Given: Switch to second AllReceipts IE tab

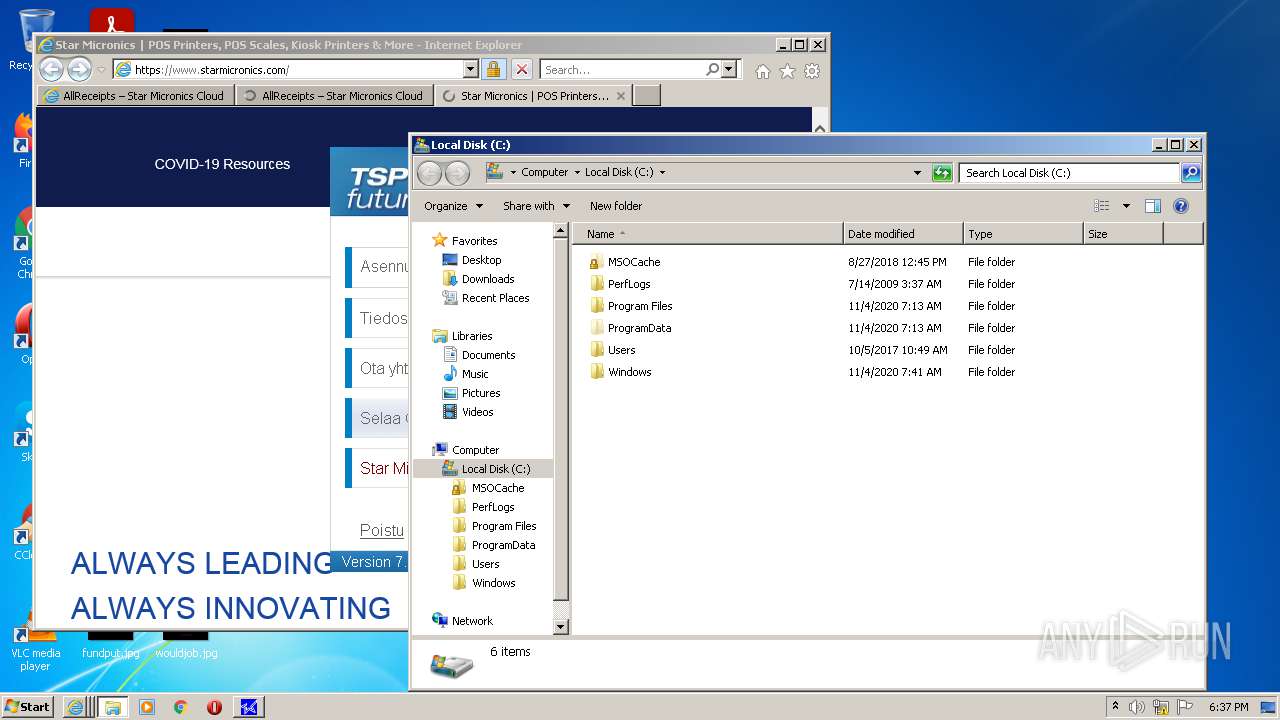Looking at the screenshot, I should [335, 96].
